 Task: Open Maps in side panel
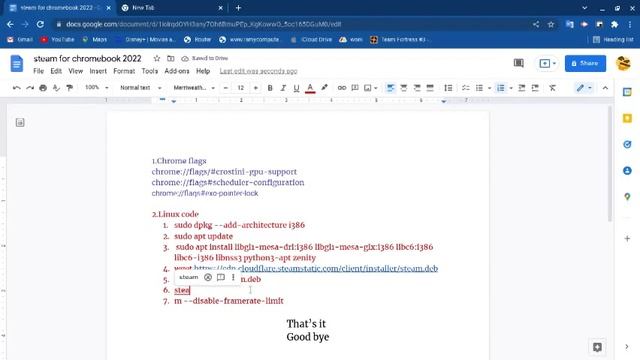[627, 197]
